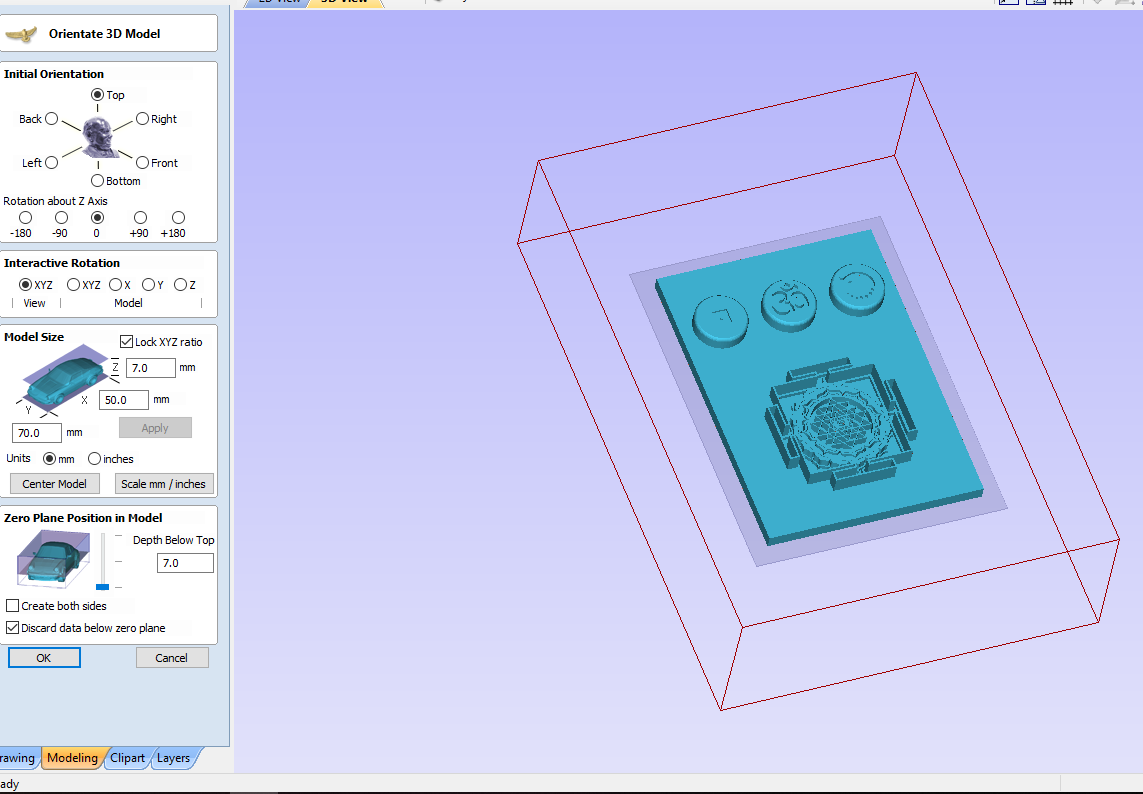Enable the Create both sides option

tap(14, 605)
